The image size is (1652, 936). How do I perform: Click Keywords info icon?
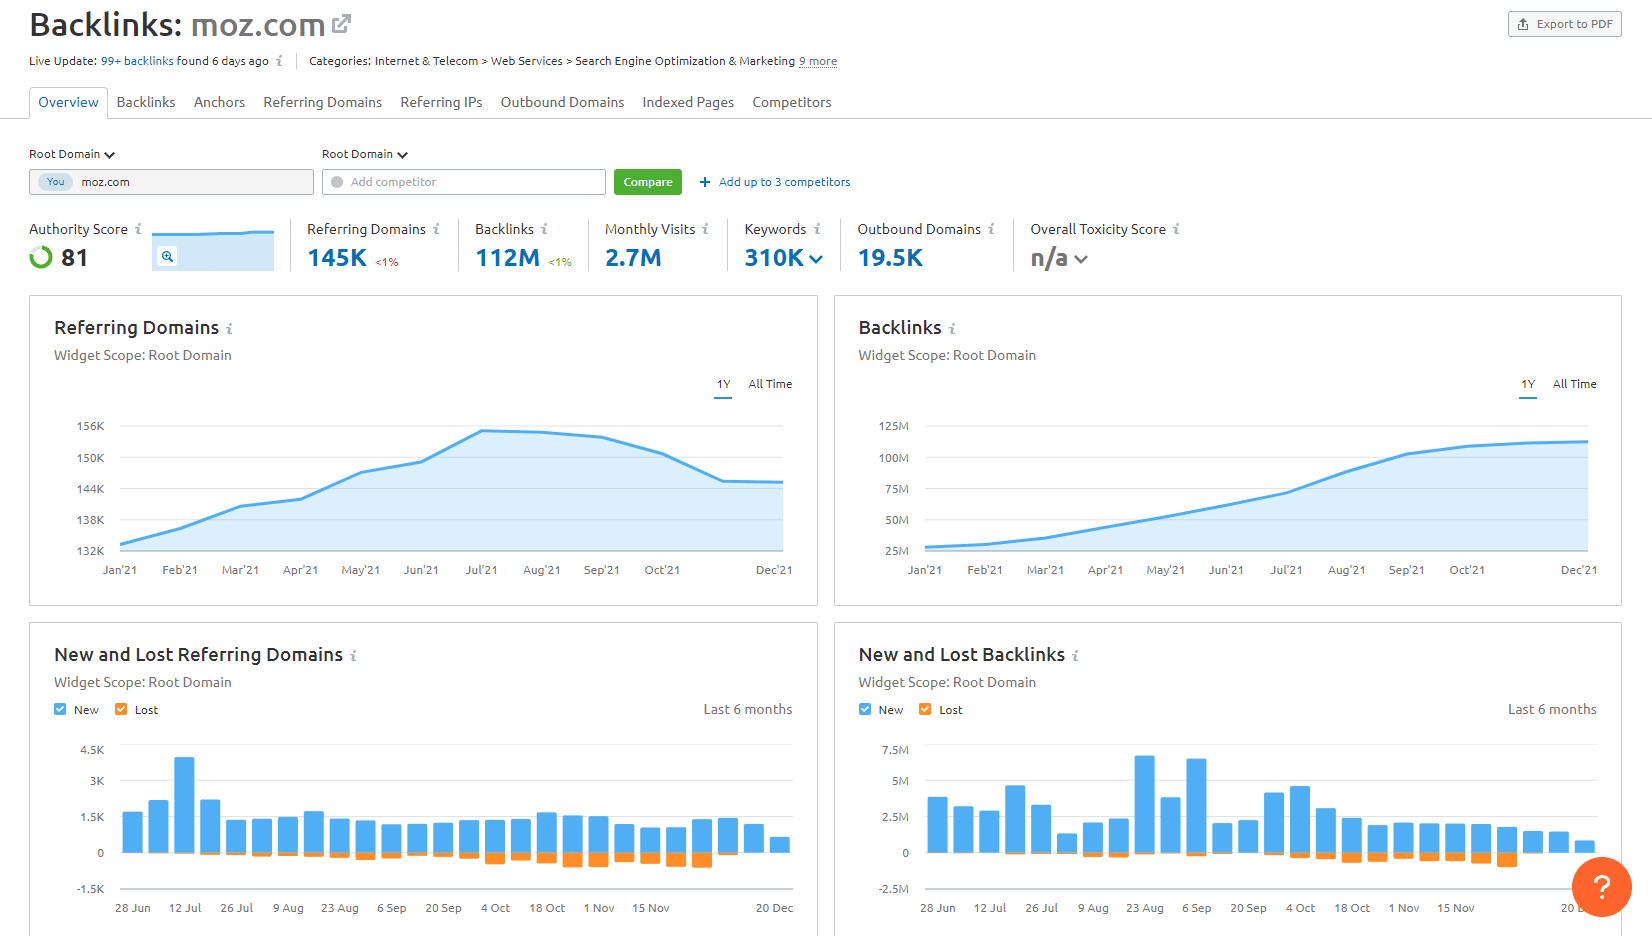click(817, 229)
